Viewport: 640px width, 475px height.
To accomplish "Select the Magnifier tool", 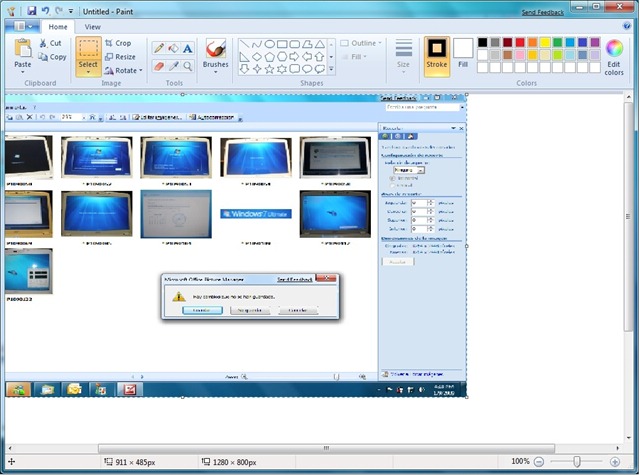I will 187,66.
